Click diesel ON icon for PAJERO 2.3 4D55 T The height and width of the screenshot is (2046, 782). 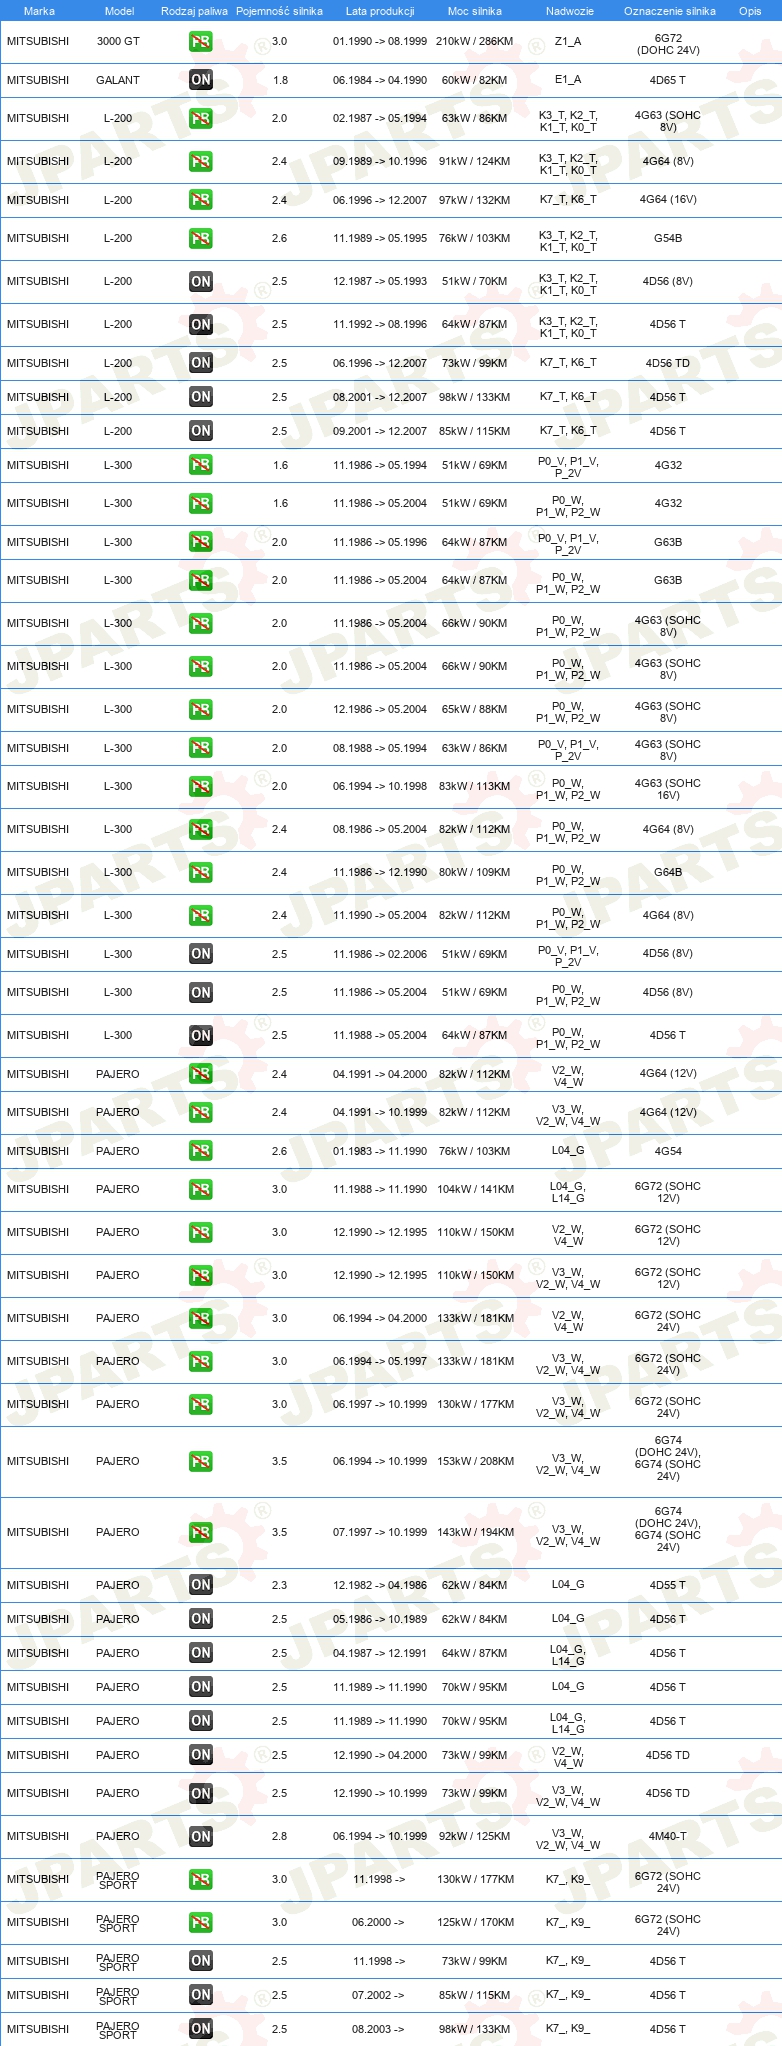click(x=201, y=1585)
